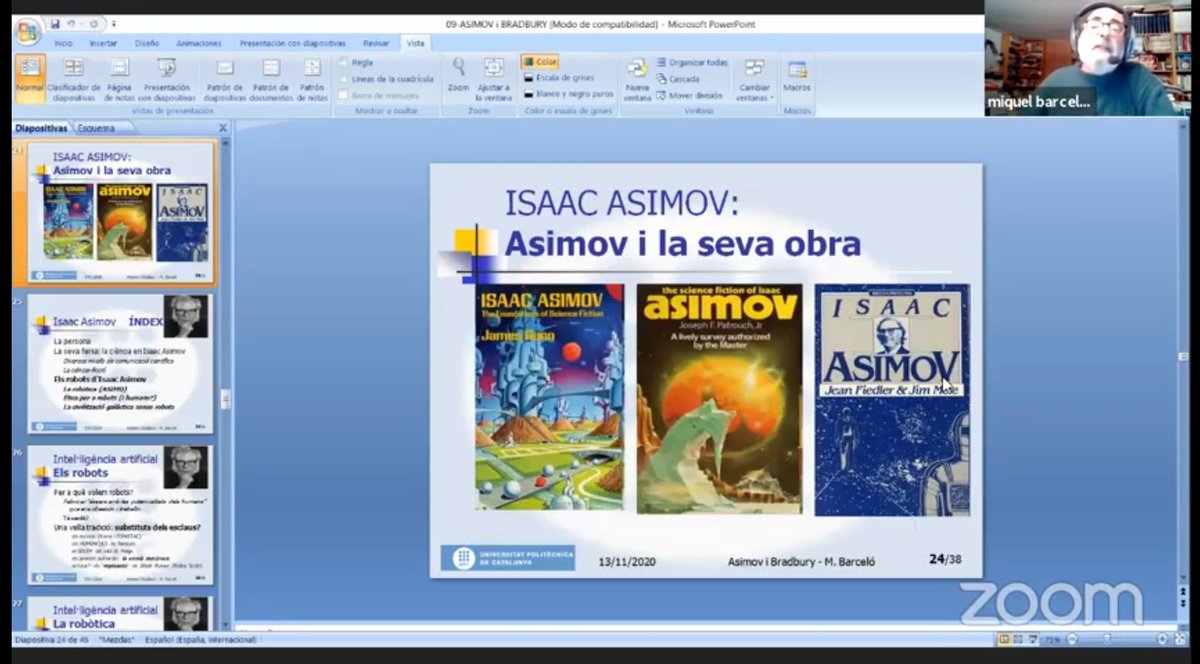Click the Office button logo
Image resolution: width=1200 pixels, height=664 pixels.
(x=27, y=31)
